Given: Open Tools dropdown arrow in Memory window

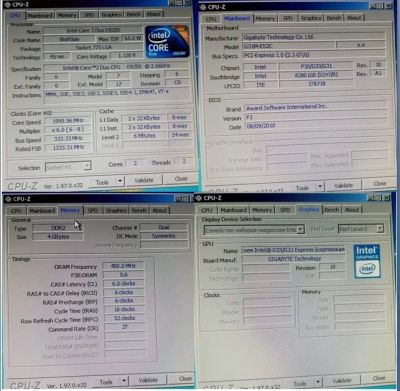Looking at the screenshot, I should tap(123, 381).
